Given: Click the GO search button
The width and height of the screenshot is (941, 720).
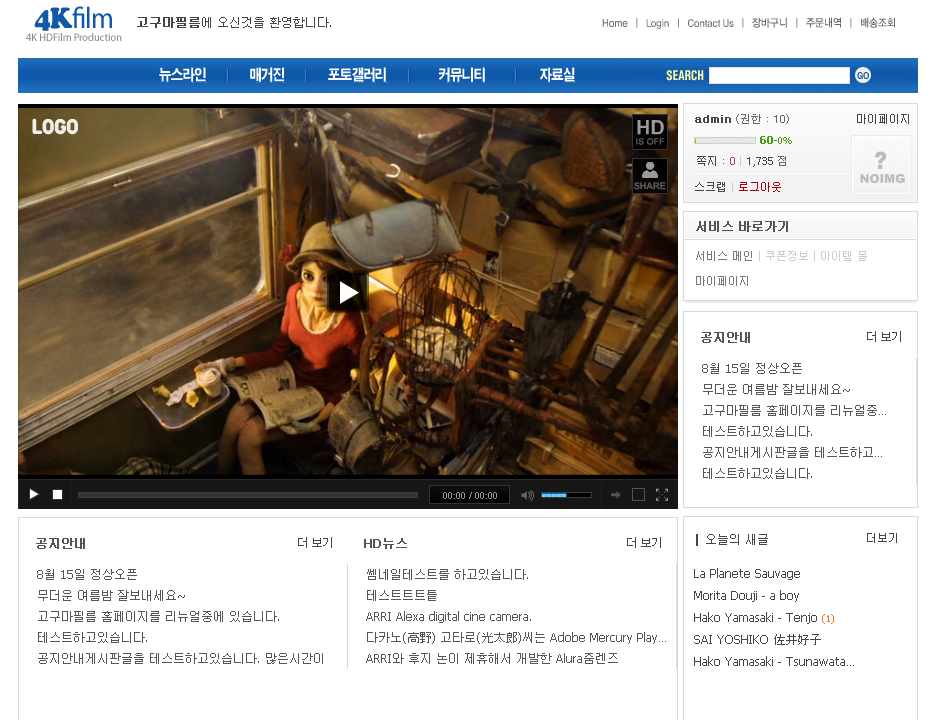Looking at the screenshot, I should pos(862,75).
